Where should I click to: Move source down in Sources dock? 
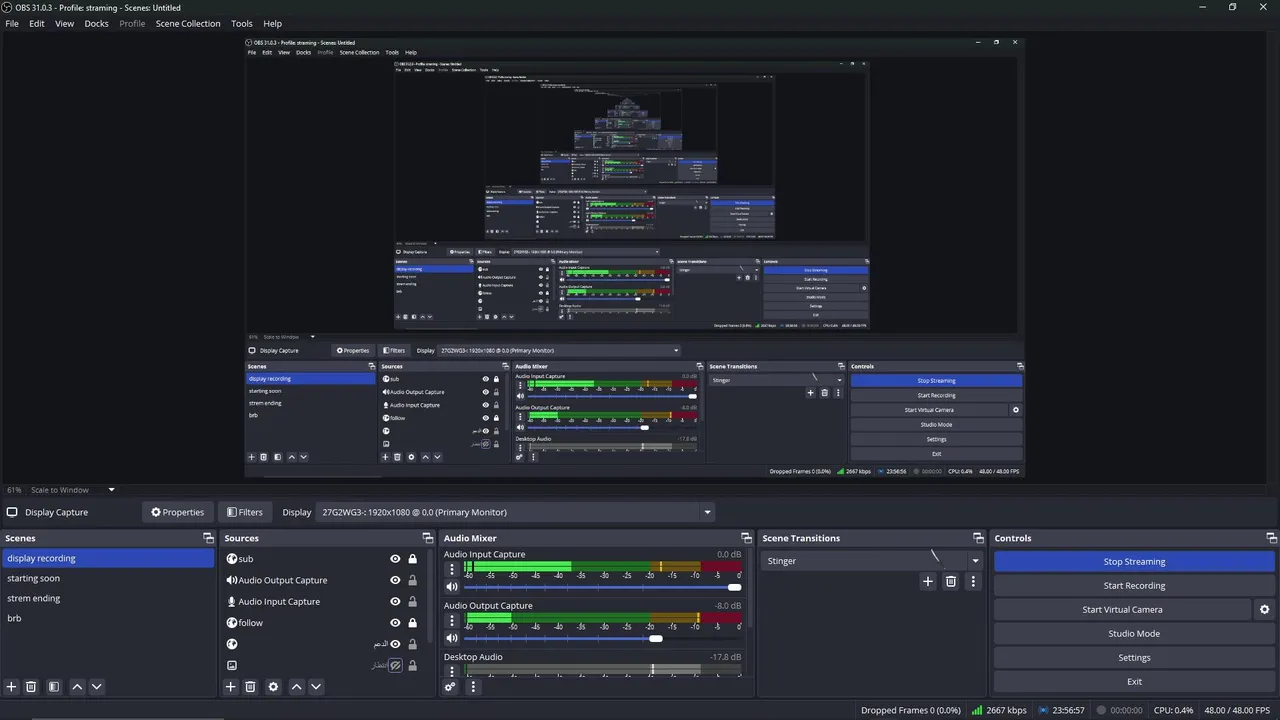point(316,687)
